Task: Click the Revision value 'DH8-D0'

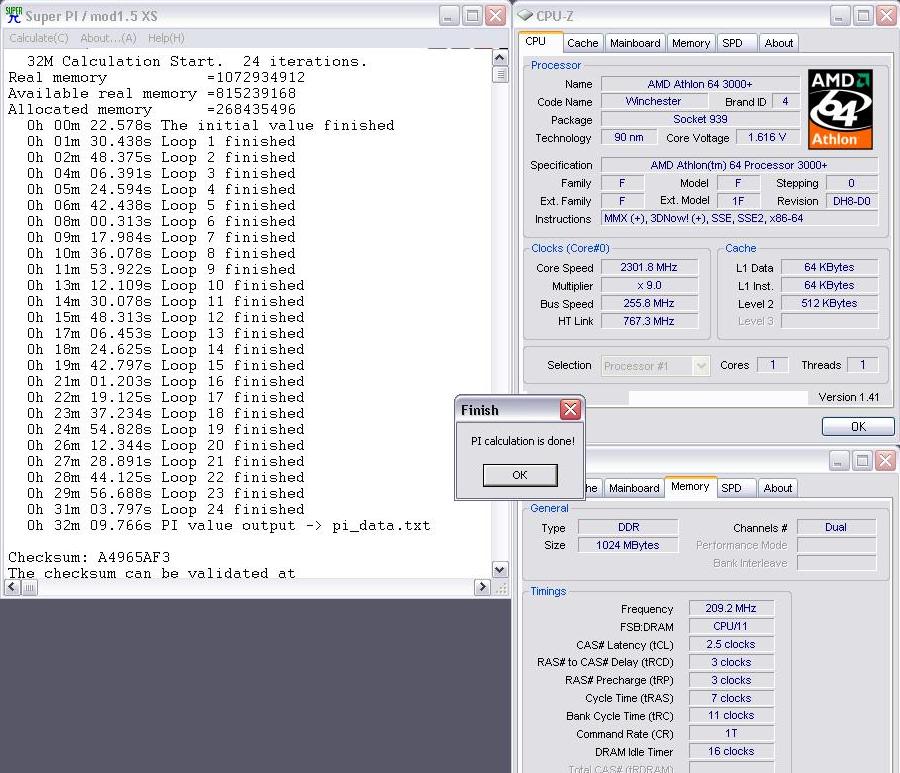Action: [x=852, y=201]
